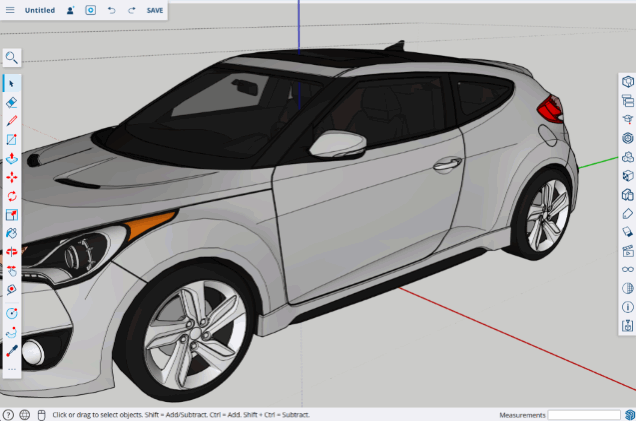Open the Materials panel
Viewport: 636px width, 421px height.
(627, 157)
